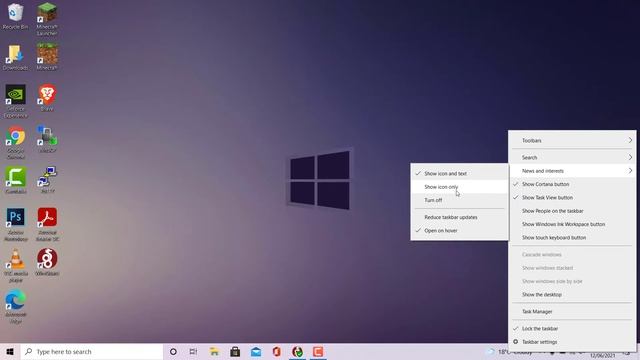
Task: Select the Brave browser shortcut
Action: point(47,98)
